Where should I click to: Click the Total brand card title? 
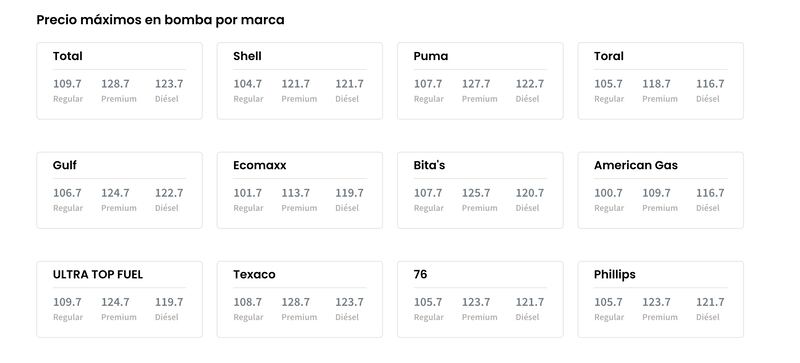tap(67, 56)
